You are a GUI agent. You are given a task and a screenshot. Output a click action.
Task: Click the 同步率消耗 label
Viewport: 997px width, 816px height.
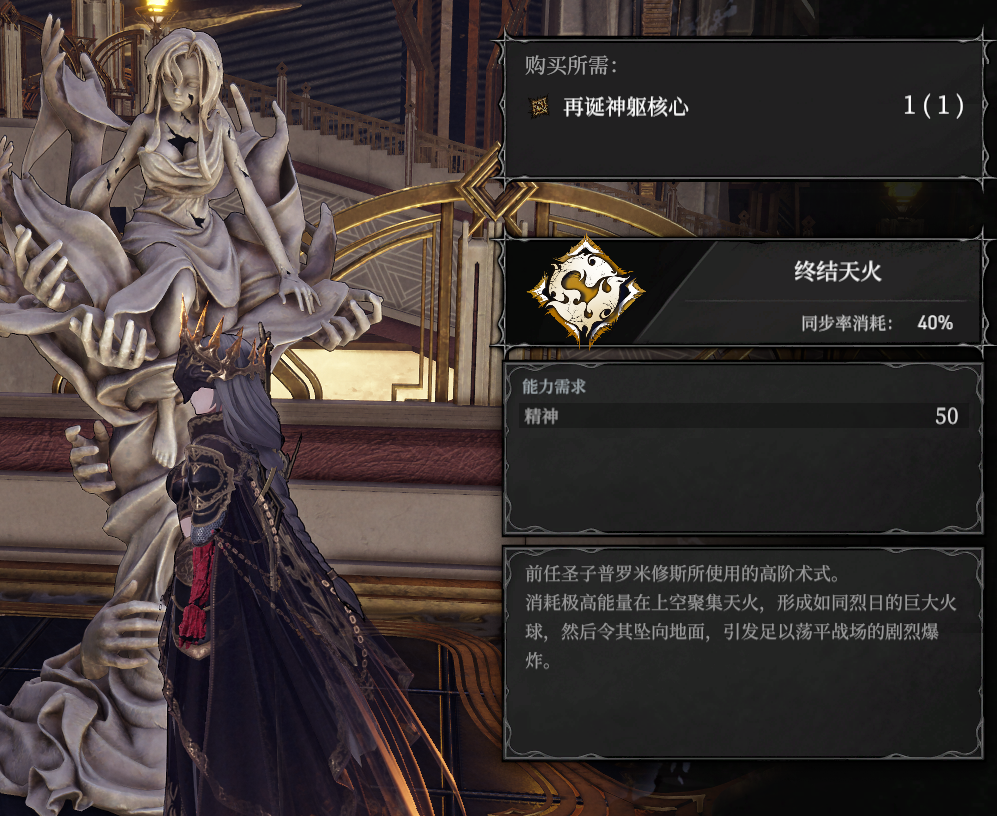(846, 322)
